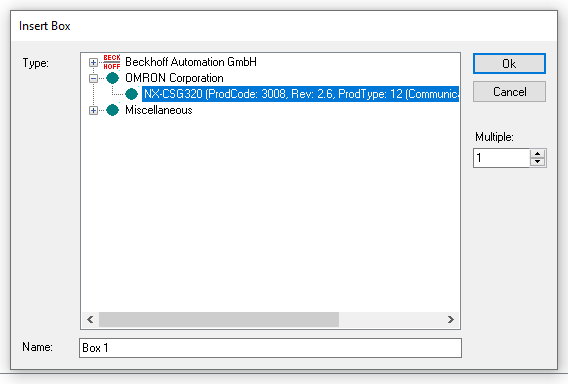568x384 pixels.
Task: Click the Type: label
Action: [x=36, y=63]
